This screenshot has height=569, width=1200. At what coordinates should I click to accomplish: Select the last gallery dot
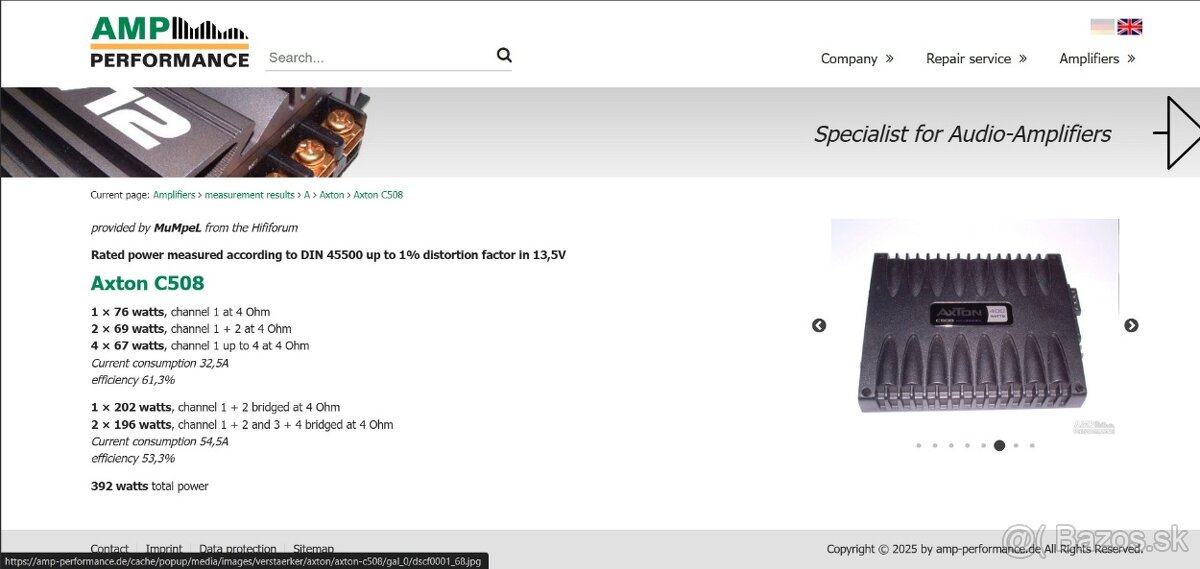(1032, 446)
